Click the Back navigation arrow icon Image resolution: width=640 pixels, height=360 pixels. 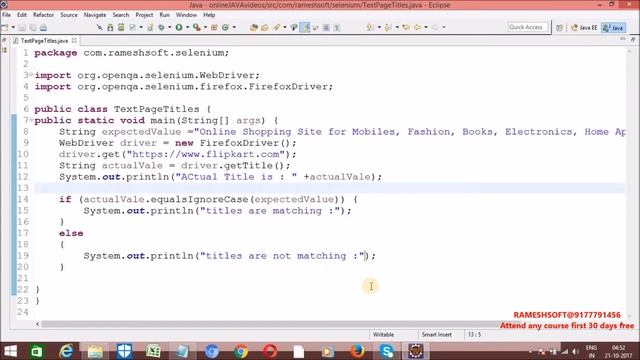pyautogui.click(x=417, y=27)
